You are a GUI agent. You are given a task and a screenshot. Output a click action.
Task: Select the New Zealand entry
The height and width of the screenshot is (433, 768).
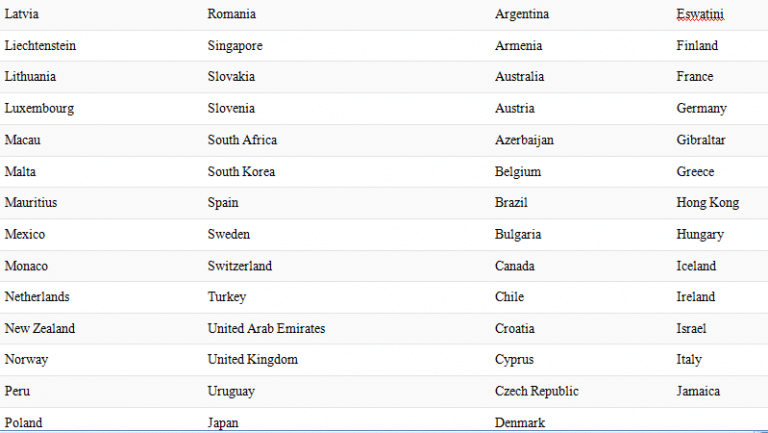pos(40,329)
